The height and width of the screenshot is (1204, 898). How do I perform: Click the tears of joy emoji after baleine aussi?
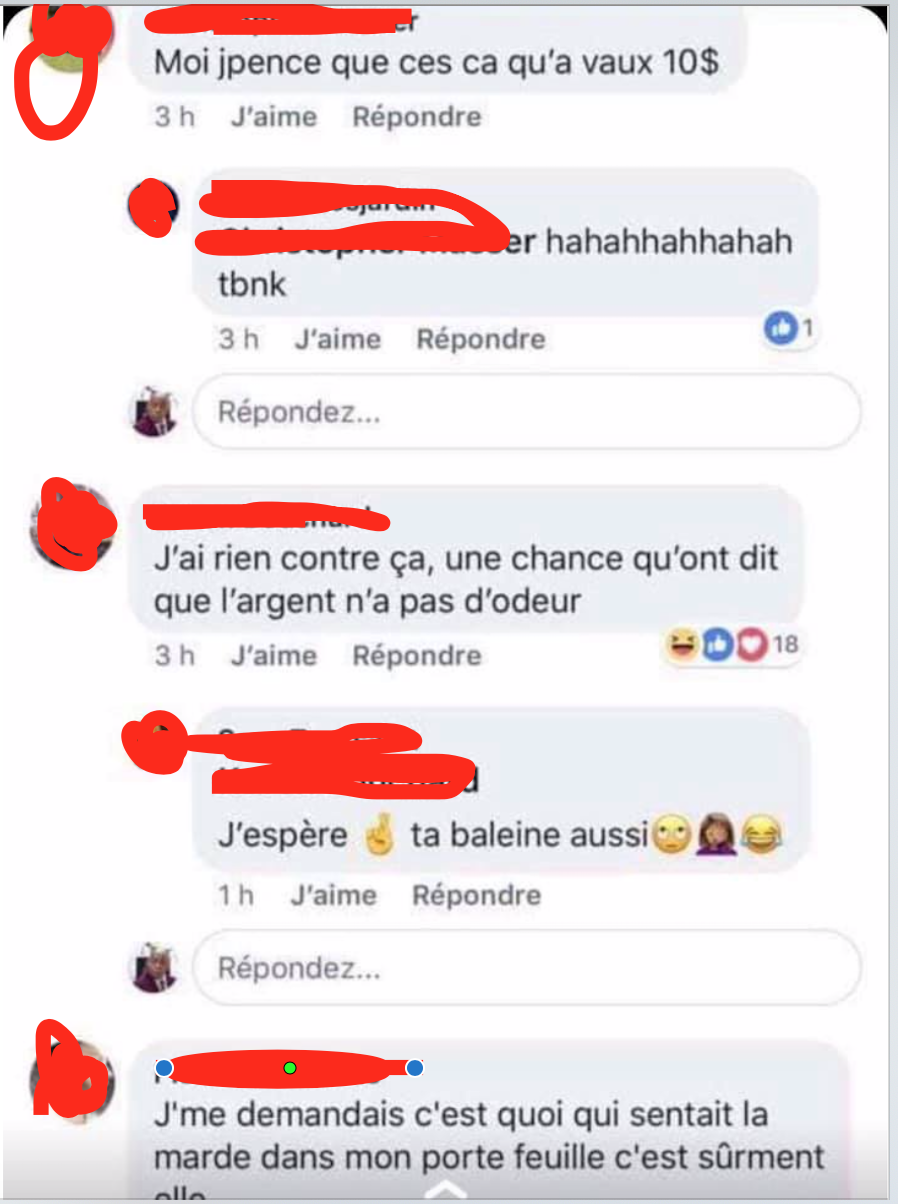click(x=764, y=833)
